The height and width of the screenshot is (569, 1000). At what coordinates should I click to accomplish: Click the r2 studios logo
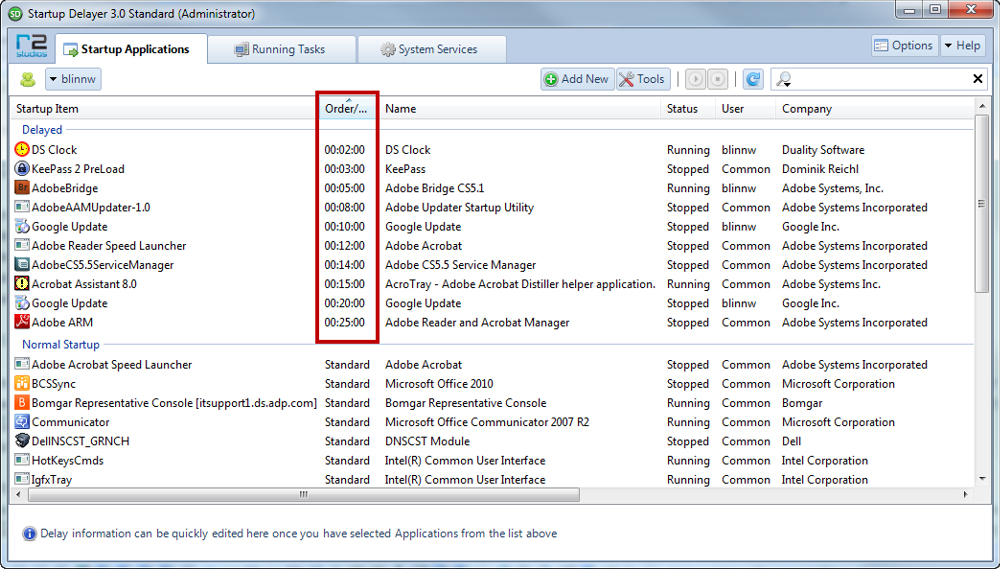click(x=31, y=47)
